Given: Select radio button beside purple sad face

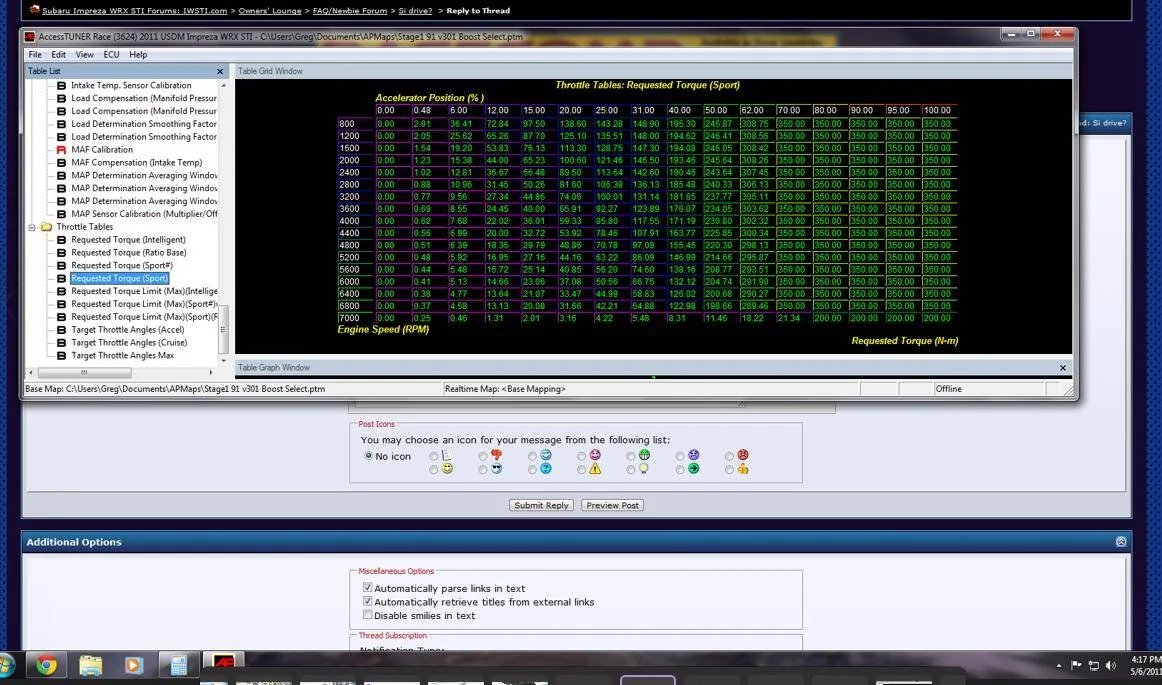Looking at the screenshot, I should pos(680,457).
